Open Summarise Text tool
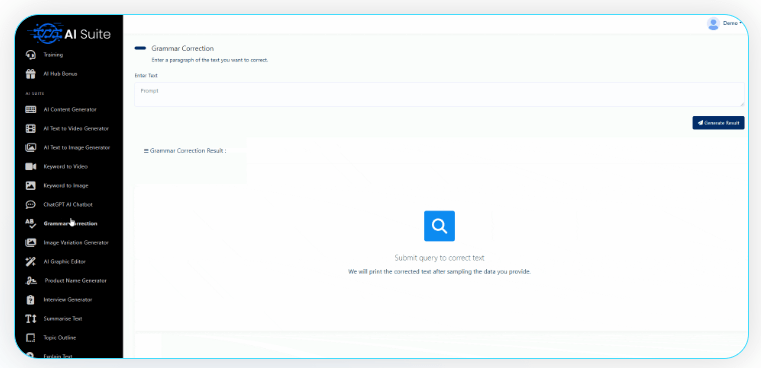The height and width of the screenshot is (368, 761). pyautogui.click(x=63, y=319)
